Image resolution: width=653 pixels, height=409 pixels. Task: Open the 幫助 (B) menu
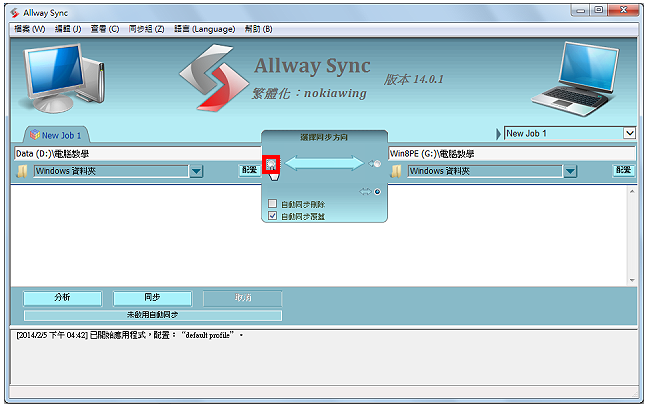258,29
